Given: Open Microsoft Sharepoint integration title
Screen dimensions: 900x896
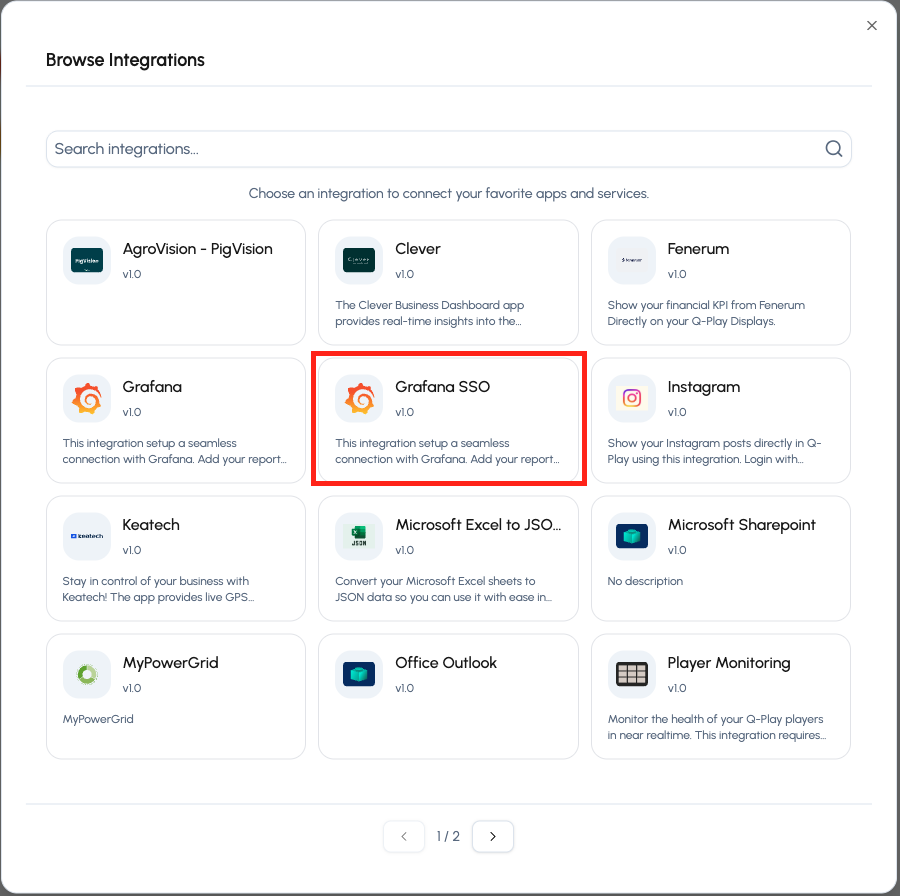Looking at the screenshot, I should coord(742,525).
